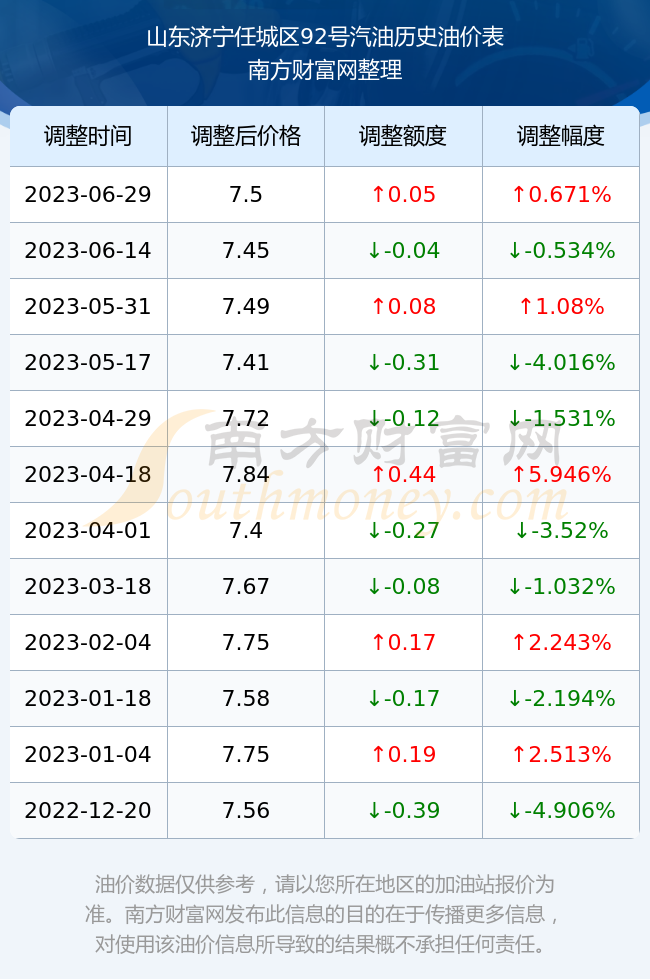Click the 调整额度 column header

tap(403, 136)
